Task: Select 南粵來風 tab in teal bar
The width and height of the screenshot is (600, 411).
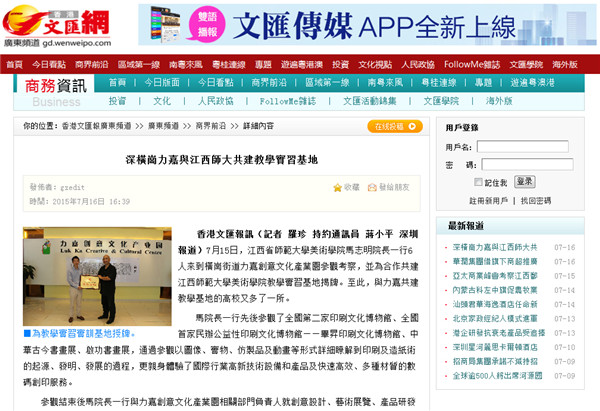Action: click(385, 83)
